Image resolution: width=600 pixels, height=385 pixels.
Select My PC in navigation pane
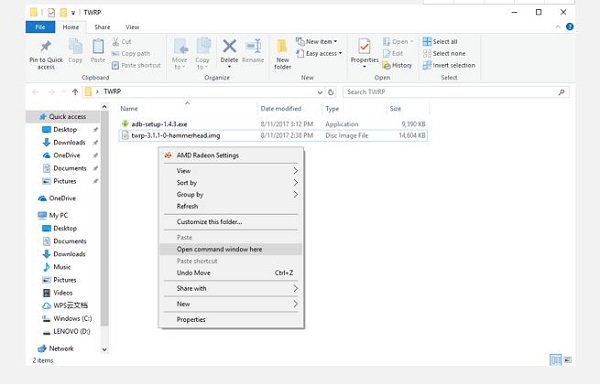[x=53, y=215]
